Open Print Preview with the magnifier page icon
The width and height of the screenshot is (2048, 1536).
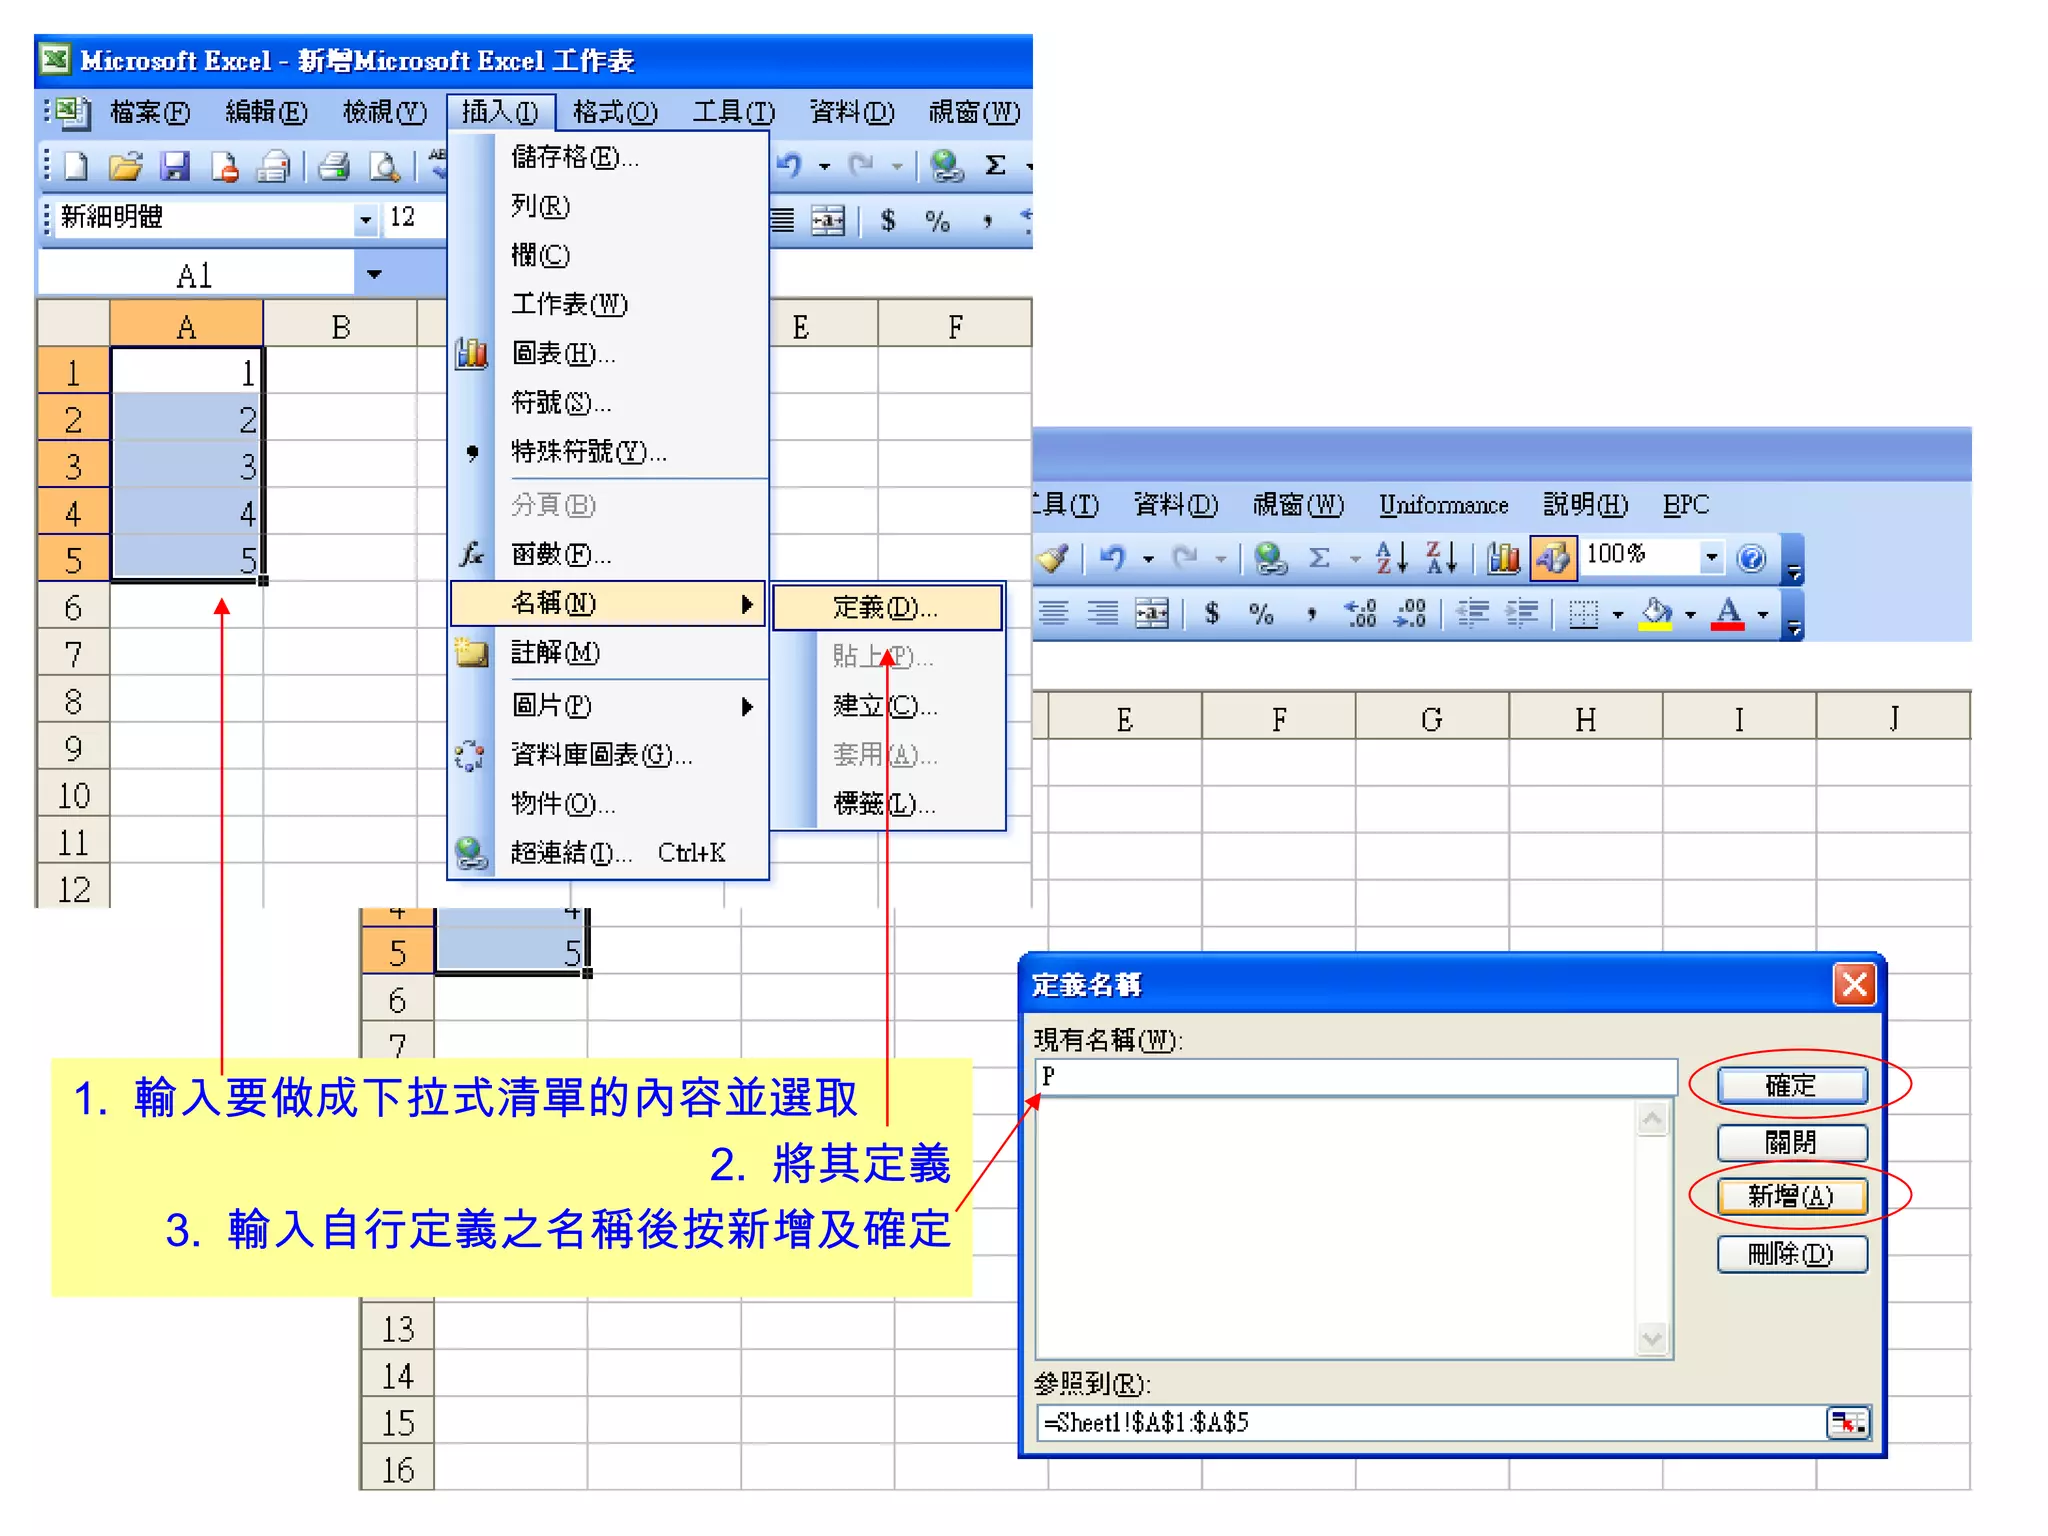(384, 166)
